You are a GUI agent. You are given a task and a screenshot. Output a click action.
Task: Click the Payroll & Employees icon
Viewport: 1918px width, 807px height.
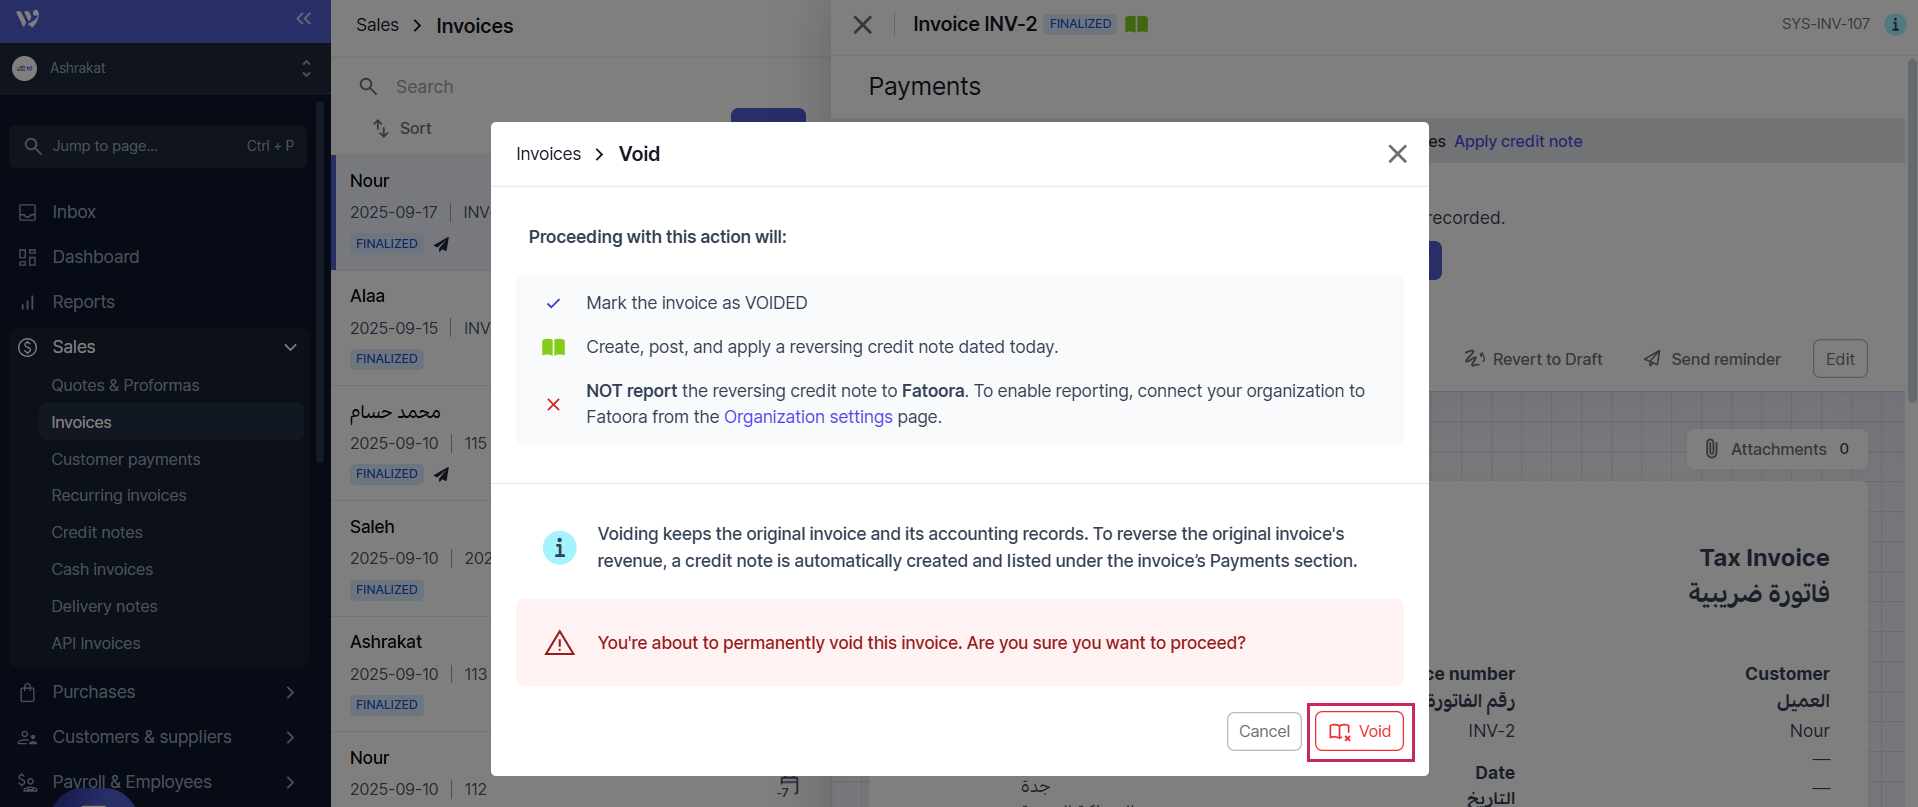click(x=27, y=781)
